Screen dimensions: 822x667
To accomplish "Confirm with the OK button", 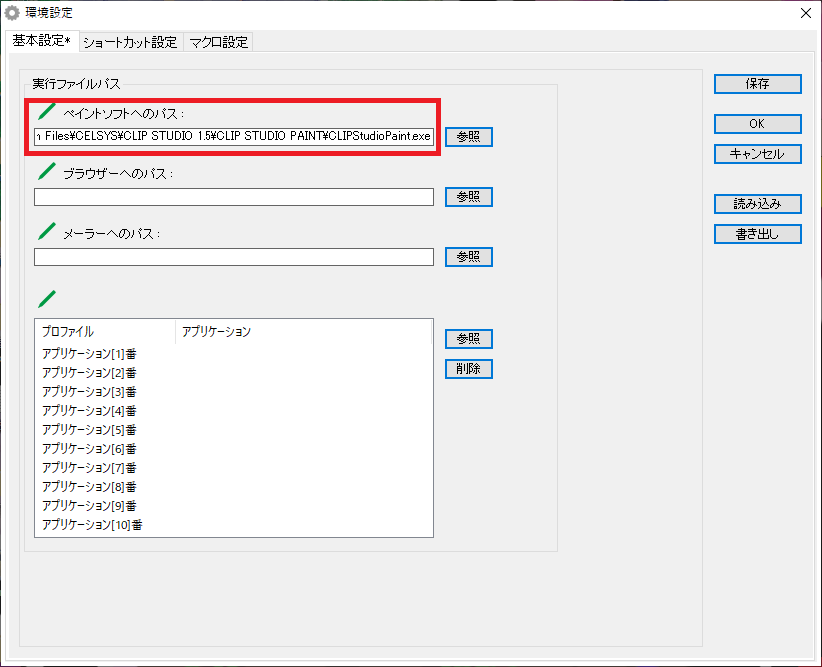I will (757, 124).
